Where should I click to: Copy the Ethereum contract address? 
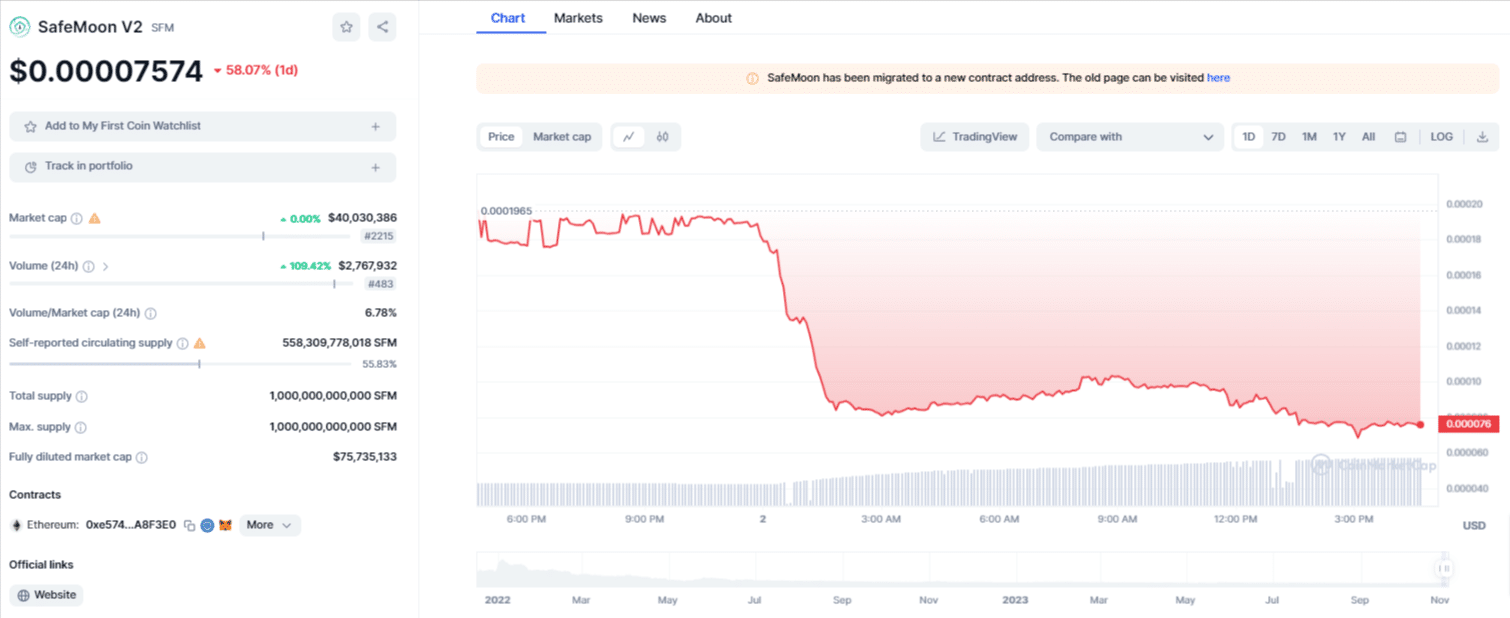click(x=189, y=525)
